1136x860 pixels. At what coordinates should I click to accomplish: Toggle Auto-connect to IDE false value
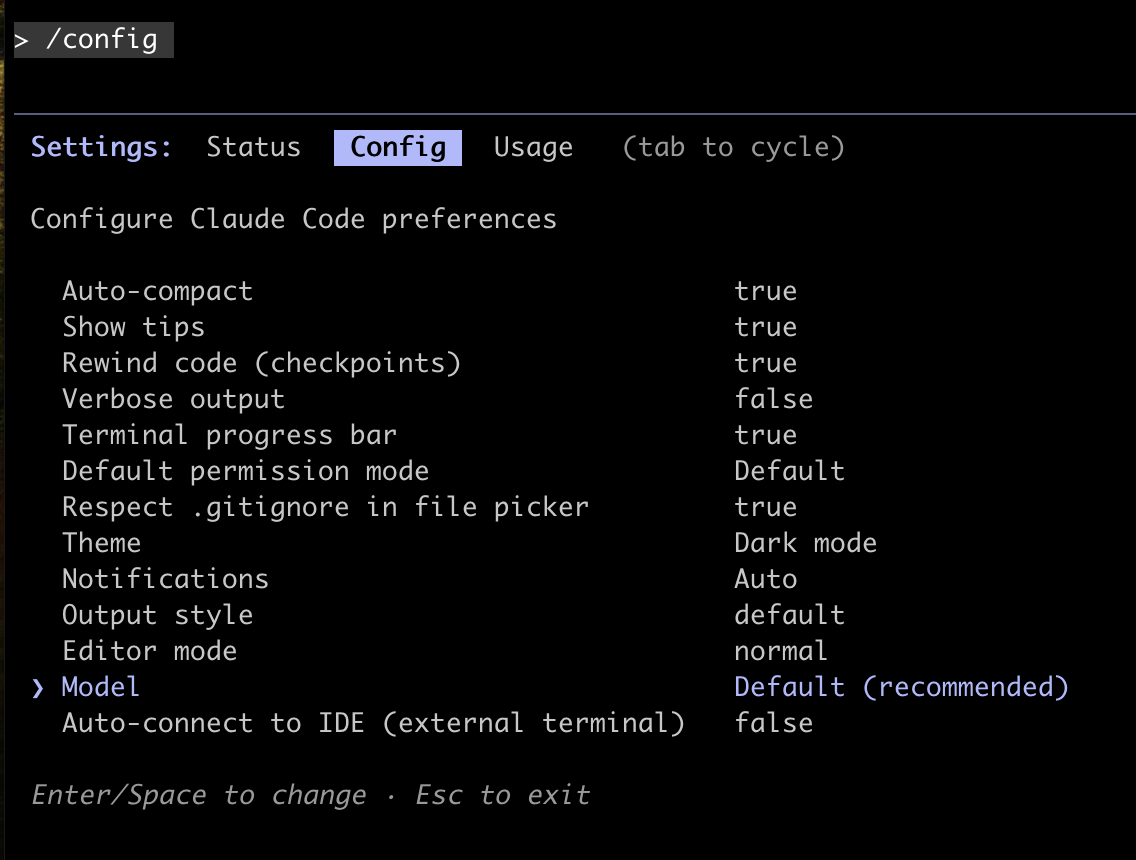point(773,723)
